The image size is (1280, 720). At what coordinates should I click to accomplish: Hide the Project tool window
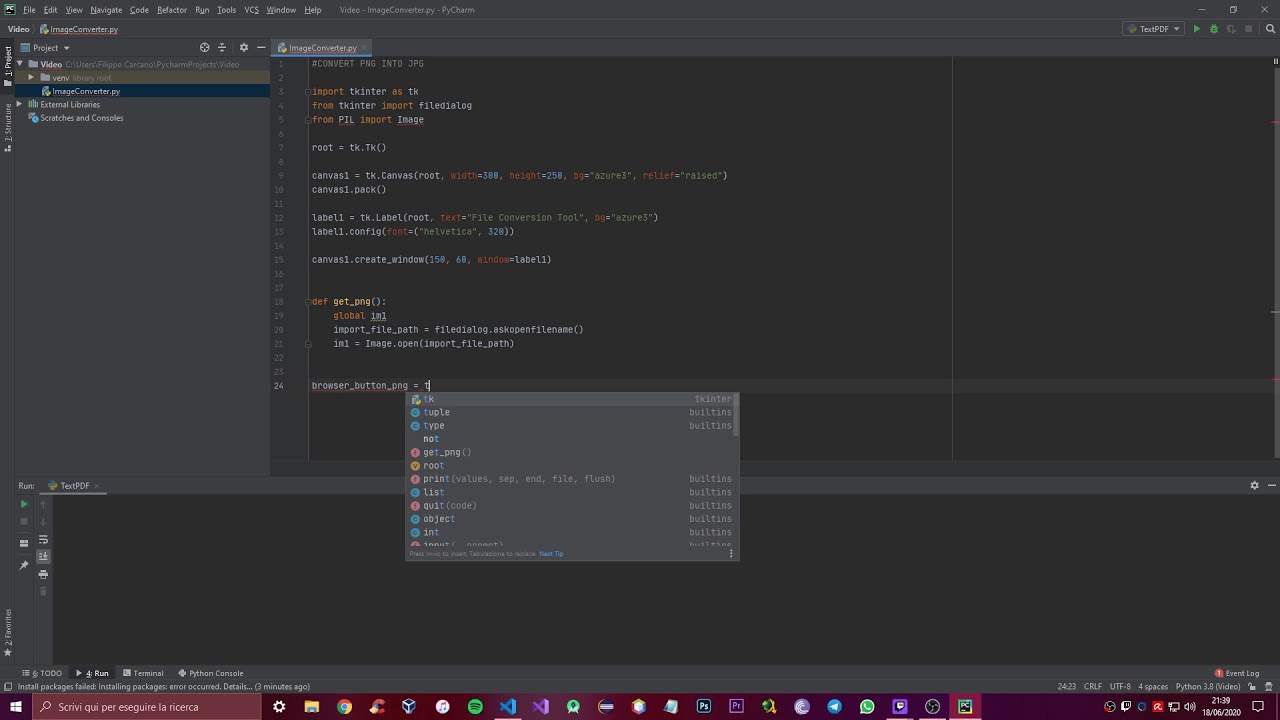click(261, 47)
